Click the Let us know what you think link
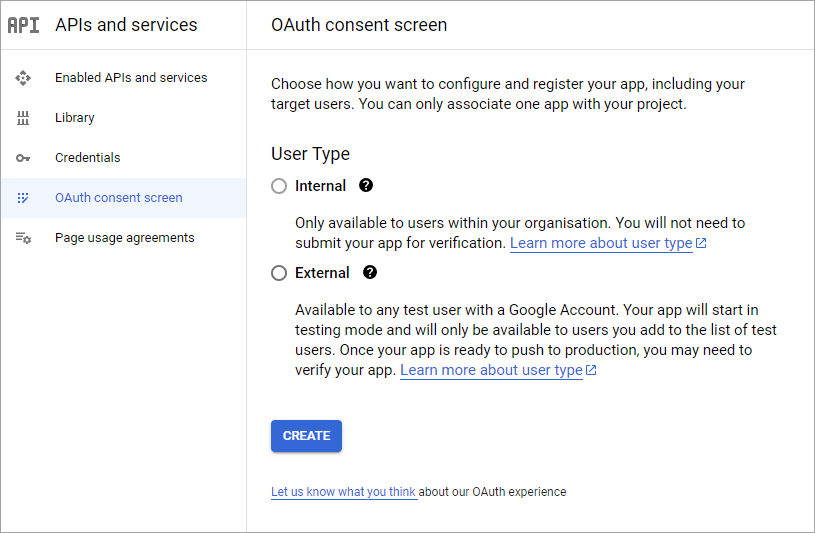 click(343, 492)
